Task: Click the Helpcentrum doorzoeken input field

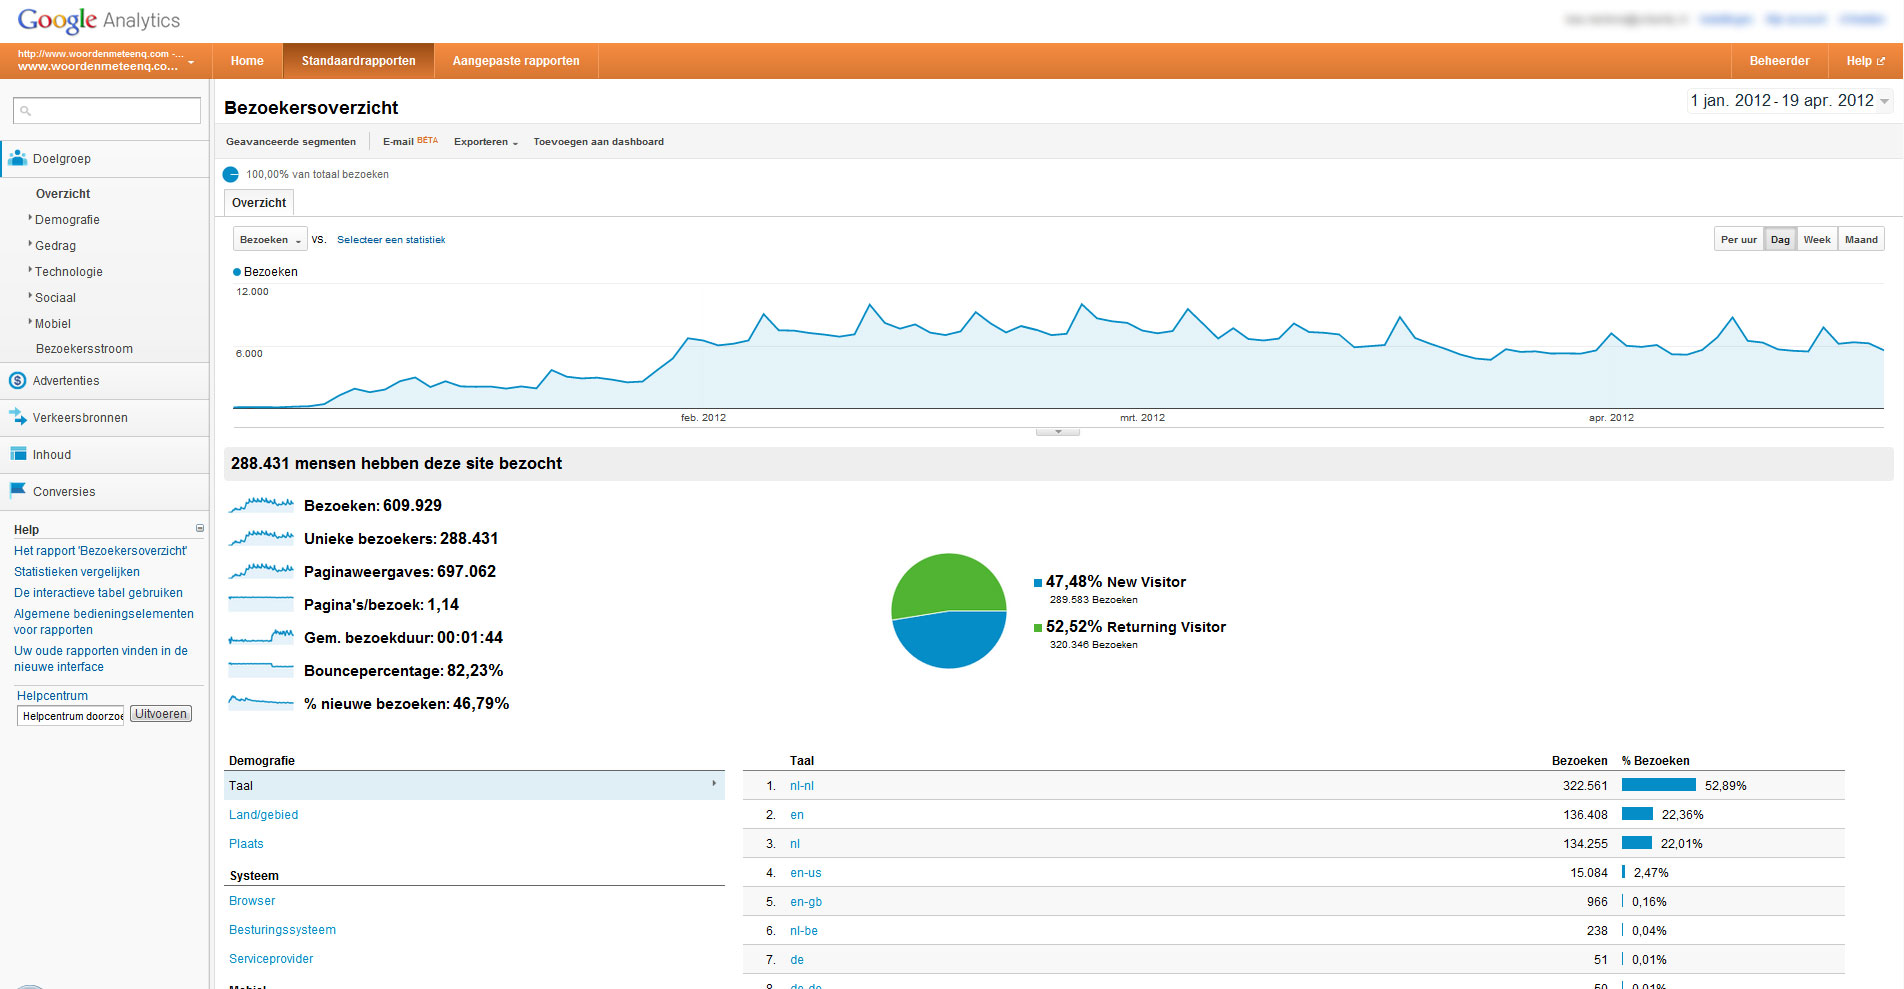Action: point(71,716)
